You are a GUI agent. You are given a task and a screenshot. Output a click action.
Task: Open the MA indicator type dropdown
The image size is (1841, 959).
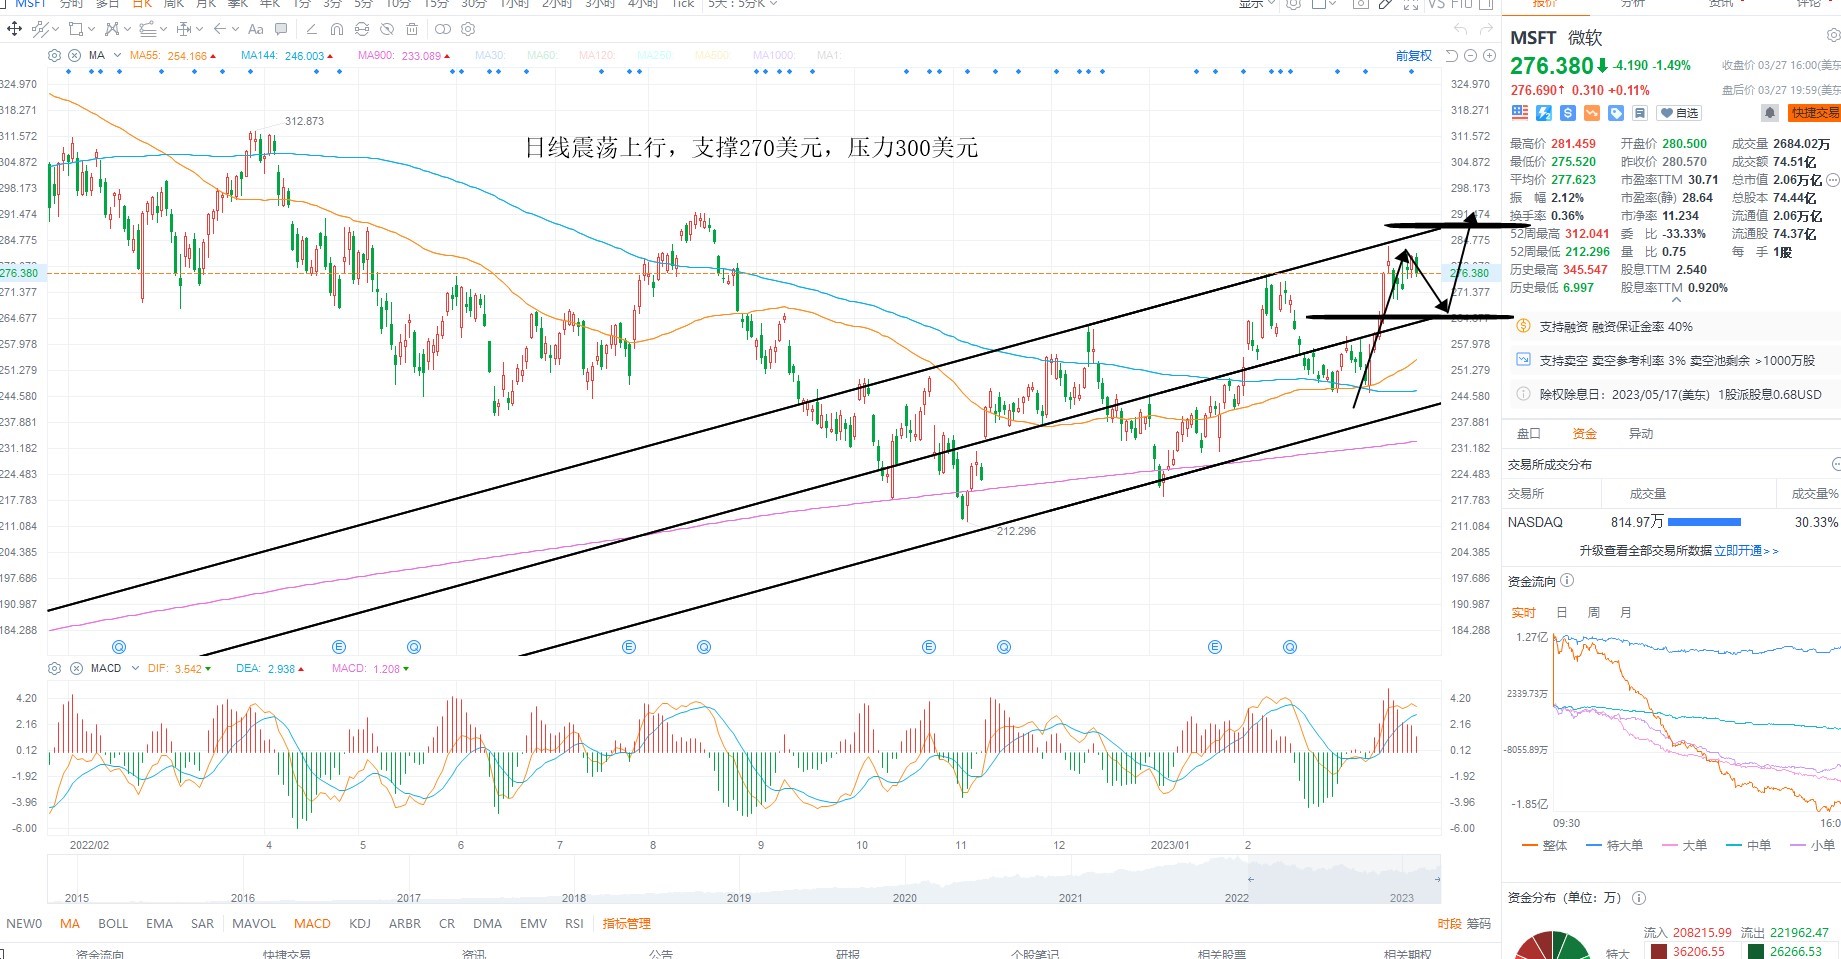coord(117,55)
